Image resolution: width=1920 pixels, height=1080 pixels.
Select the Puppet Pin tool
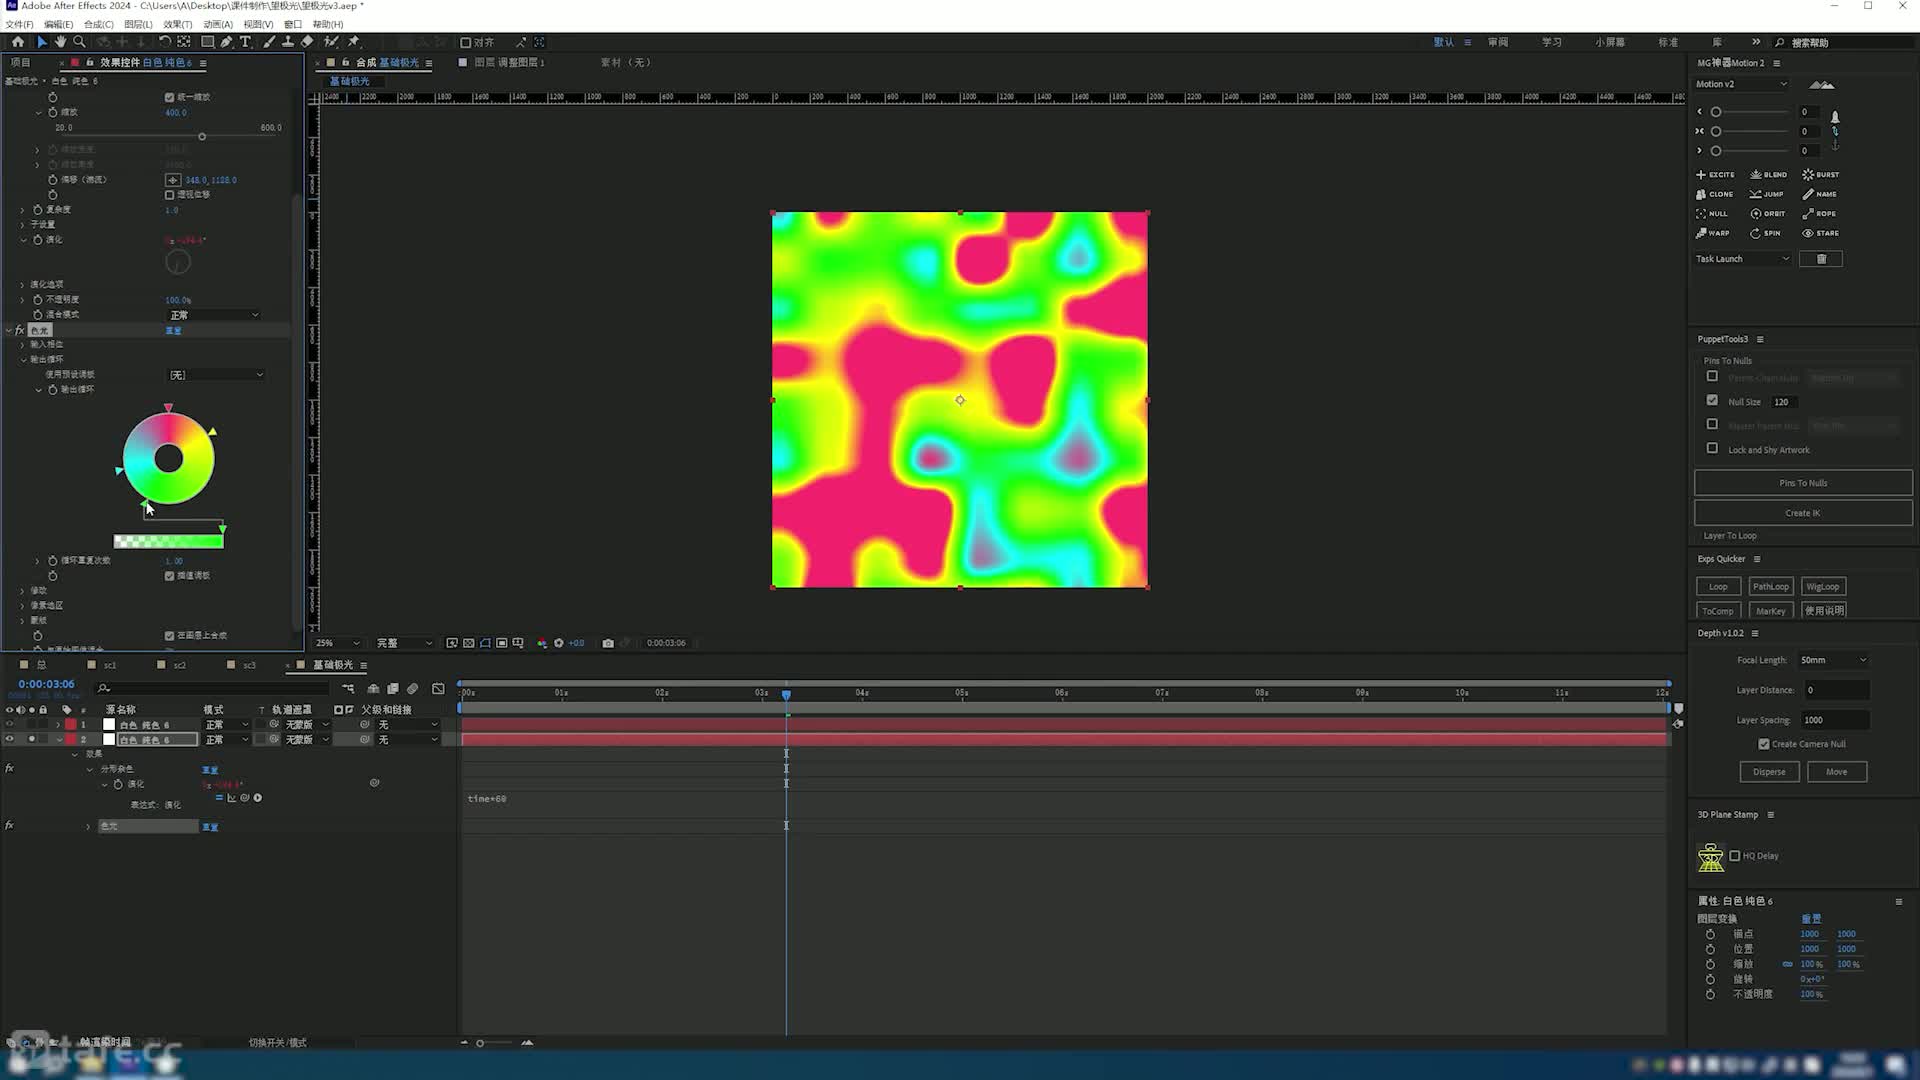[353, 42]
